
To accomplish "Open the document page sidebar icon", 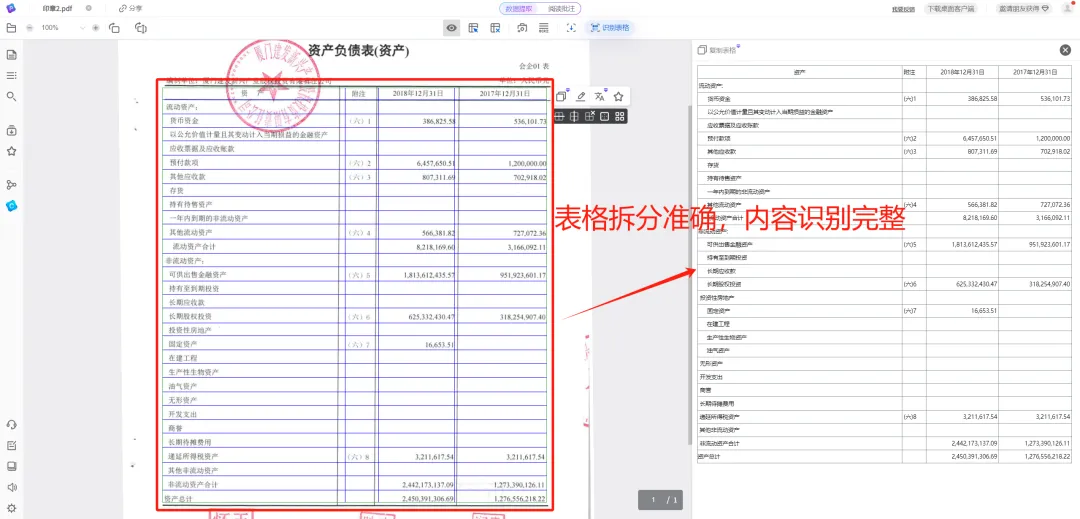I will coord(11,55).
